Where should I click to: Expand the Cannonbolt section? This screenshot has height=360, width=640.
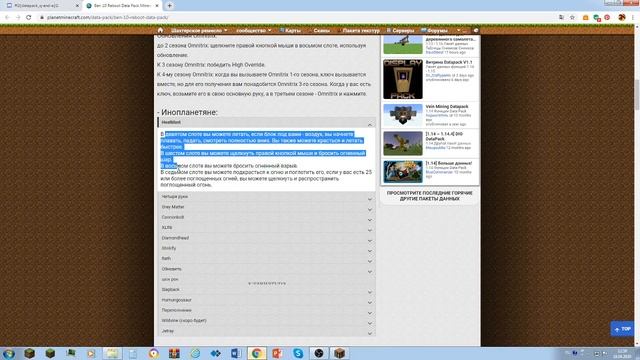tap(266, 217)
